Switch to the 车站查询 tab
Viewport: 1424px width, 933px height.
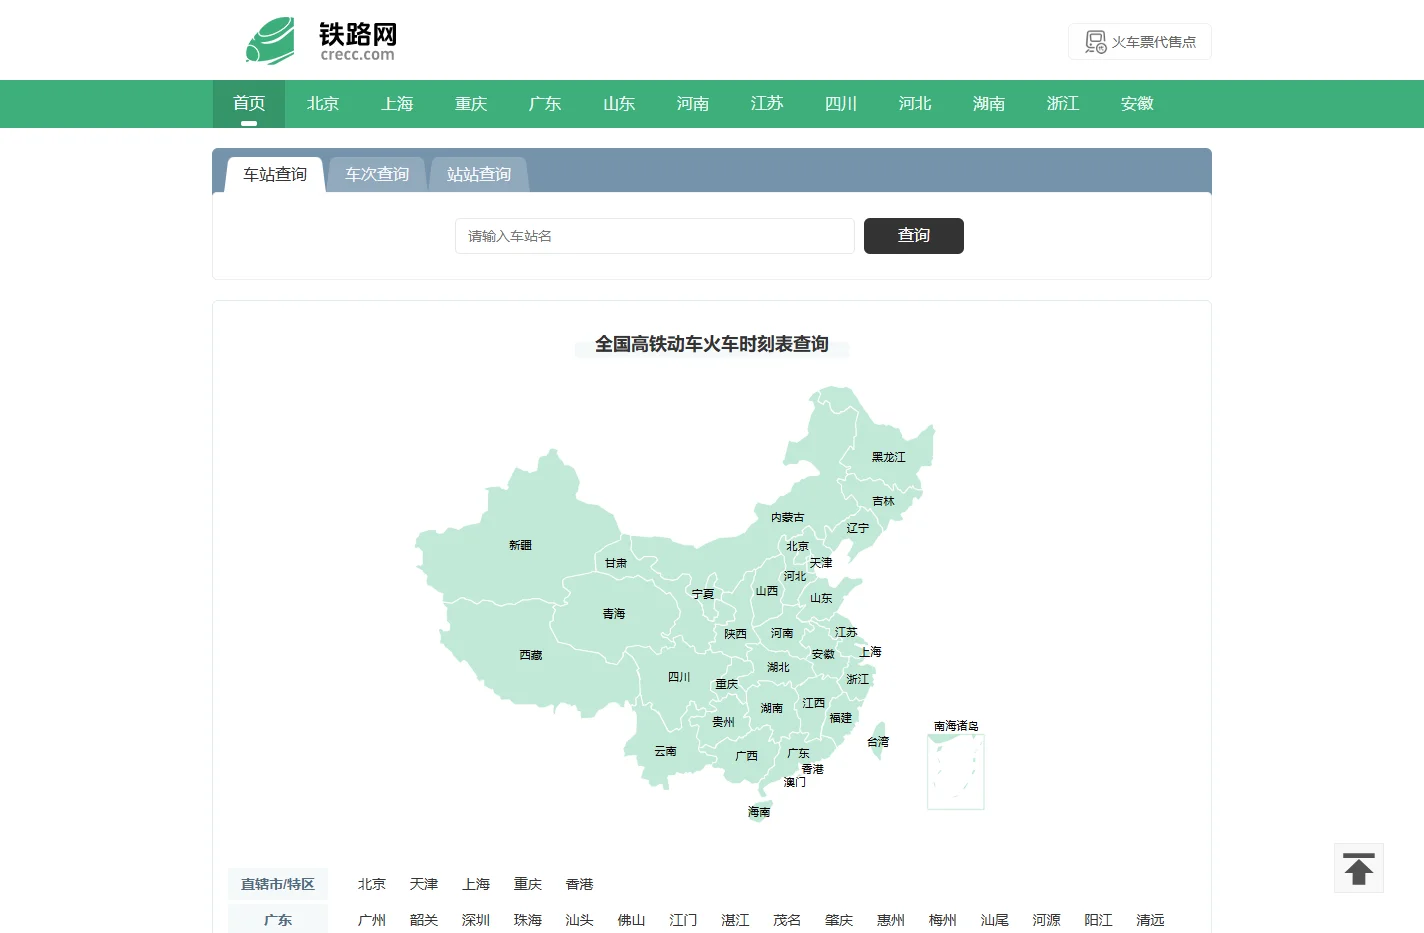275,175
